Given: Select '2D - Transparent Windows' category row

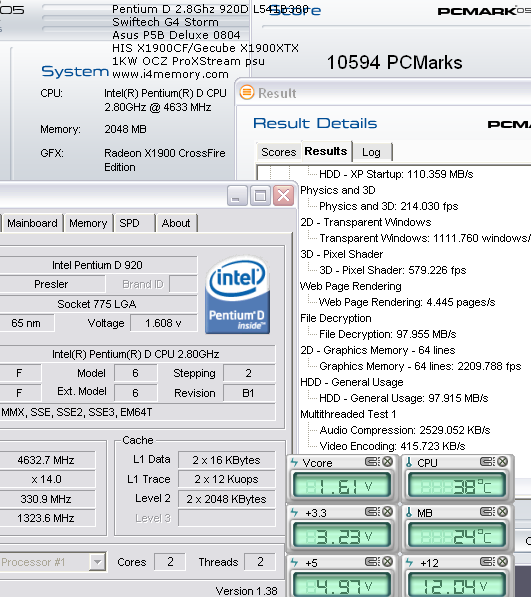Looking at the screenshot, I should [366, 222].
